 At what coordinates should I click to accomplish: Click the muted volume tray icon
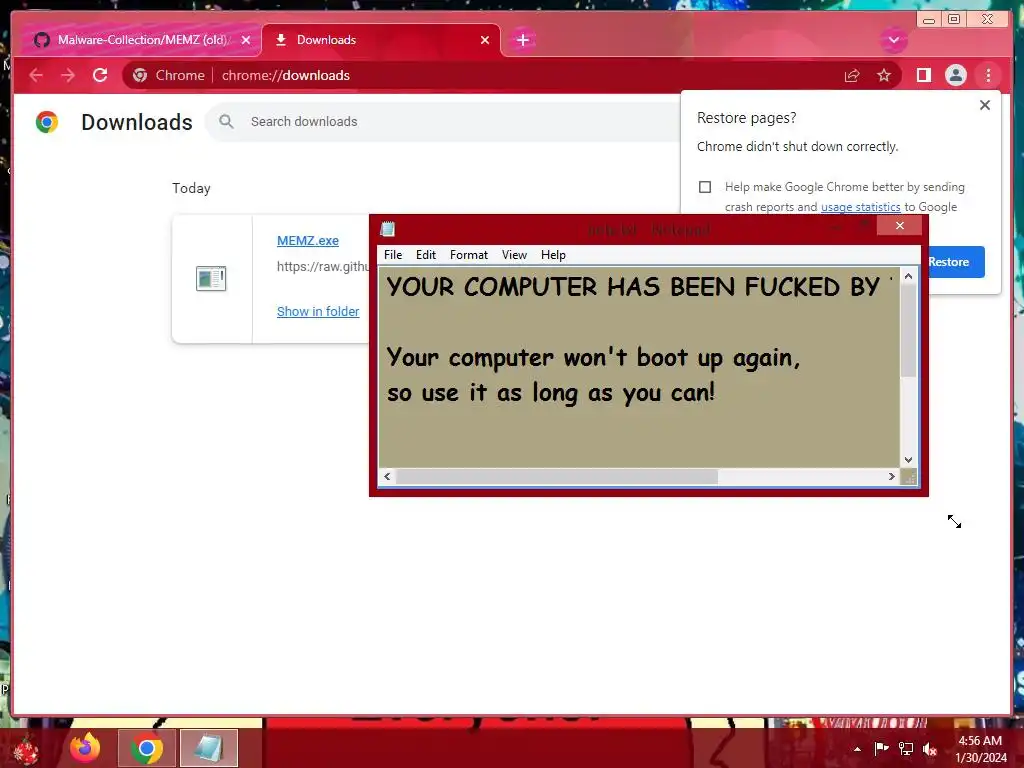coord(930,749)
